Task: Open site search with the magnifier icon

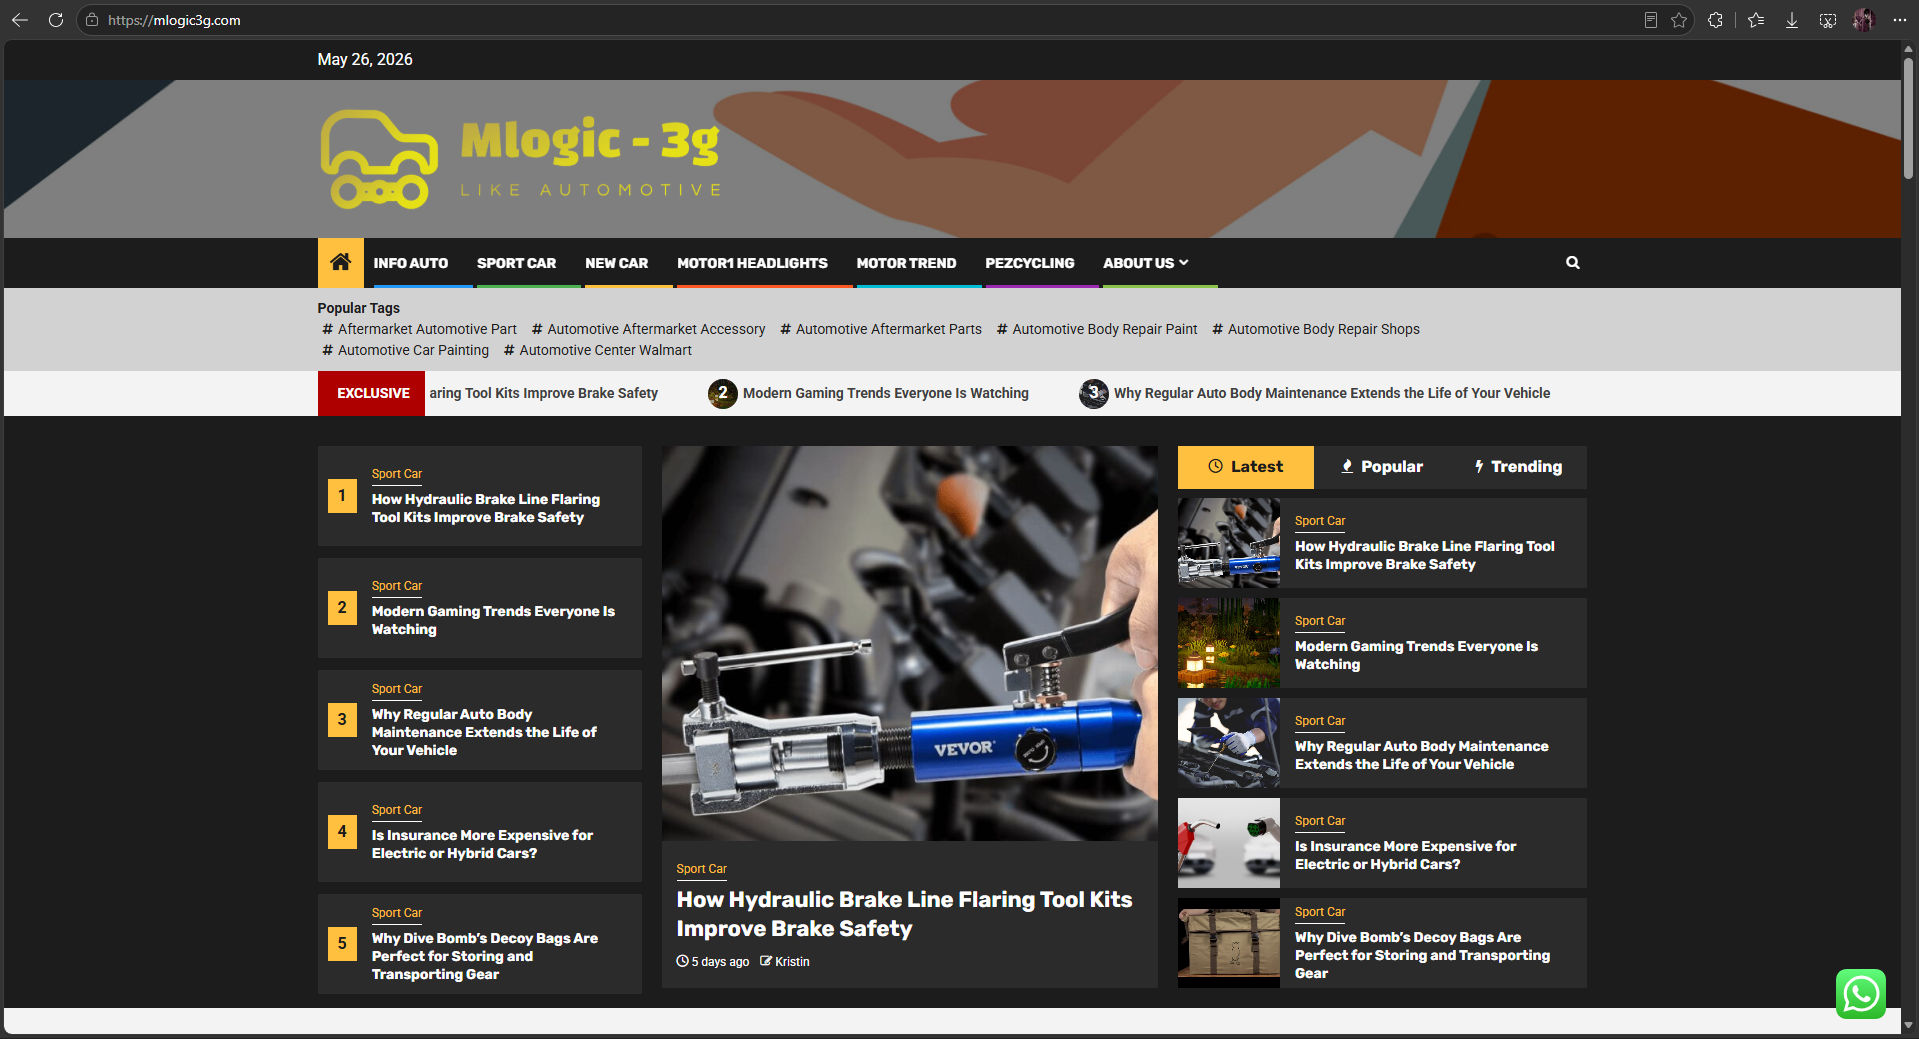Action: [1573, 263]
